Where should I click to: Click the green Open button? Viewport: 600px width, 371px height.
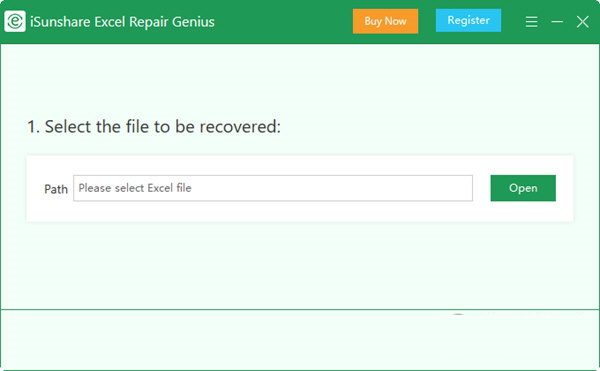click(523, 188)
